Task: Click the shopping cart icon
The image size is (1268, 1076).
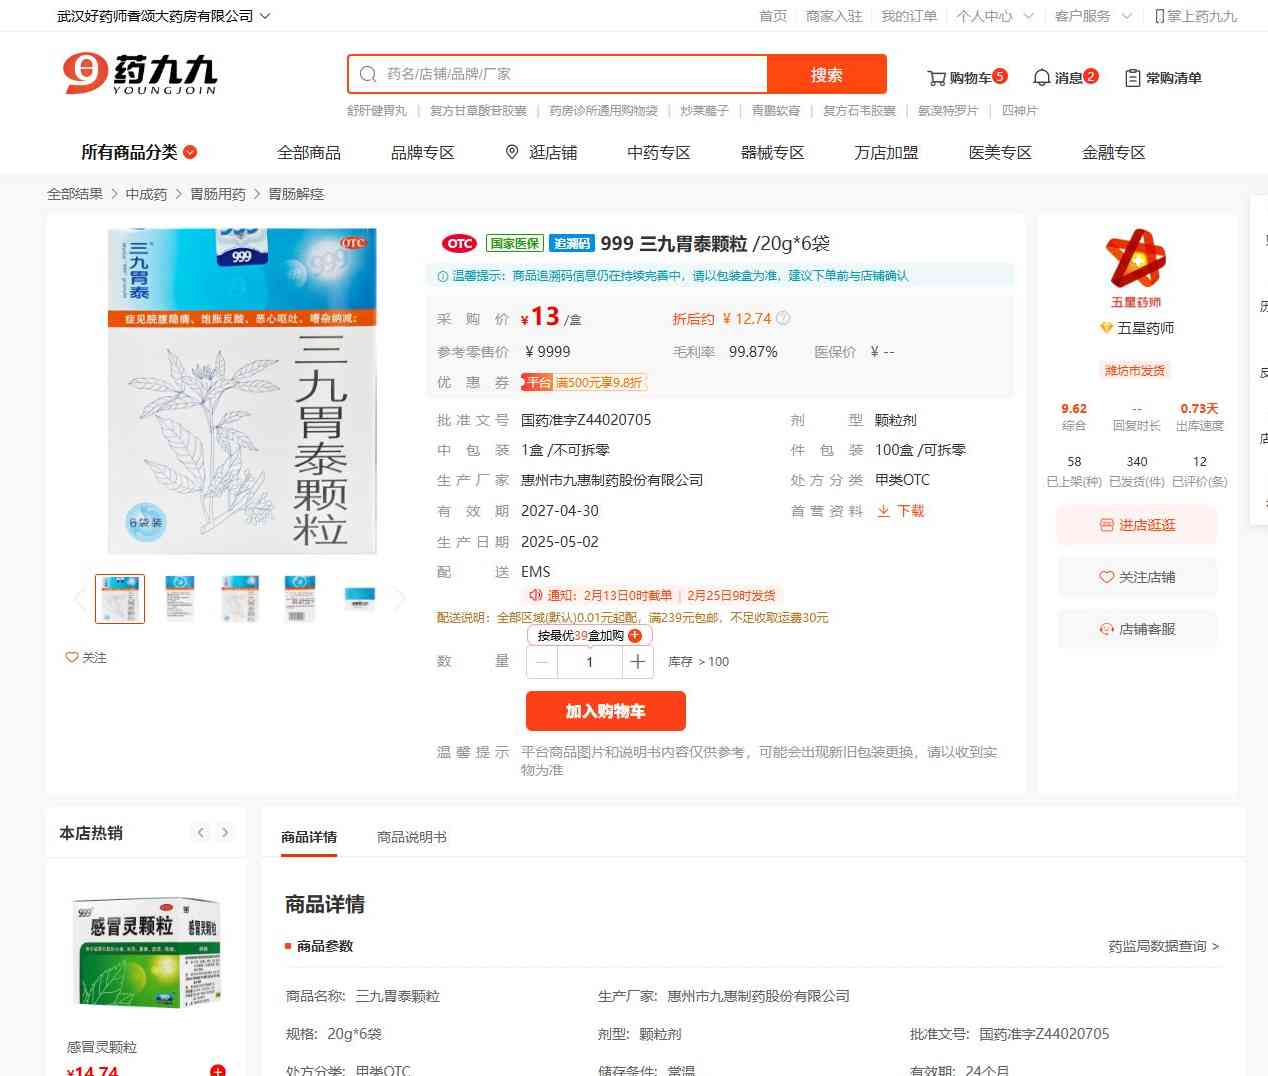Action: tap(936, 78)
